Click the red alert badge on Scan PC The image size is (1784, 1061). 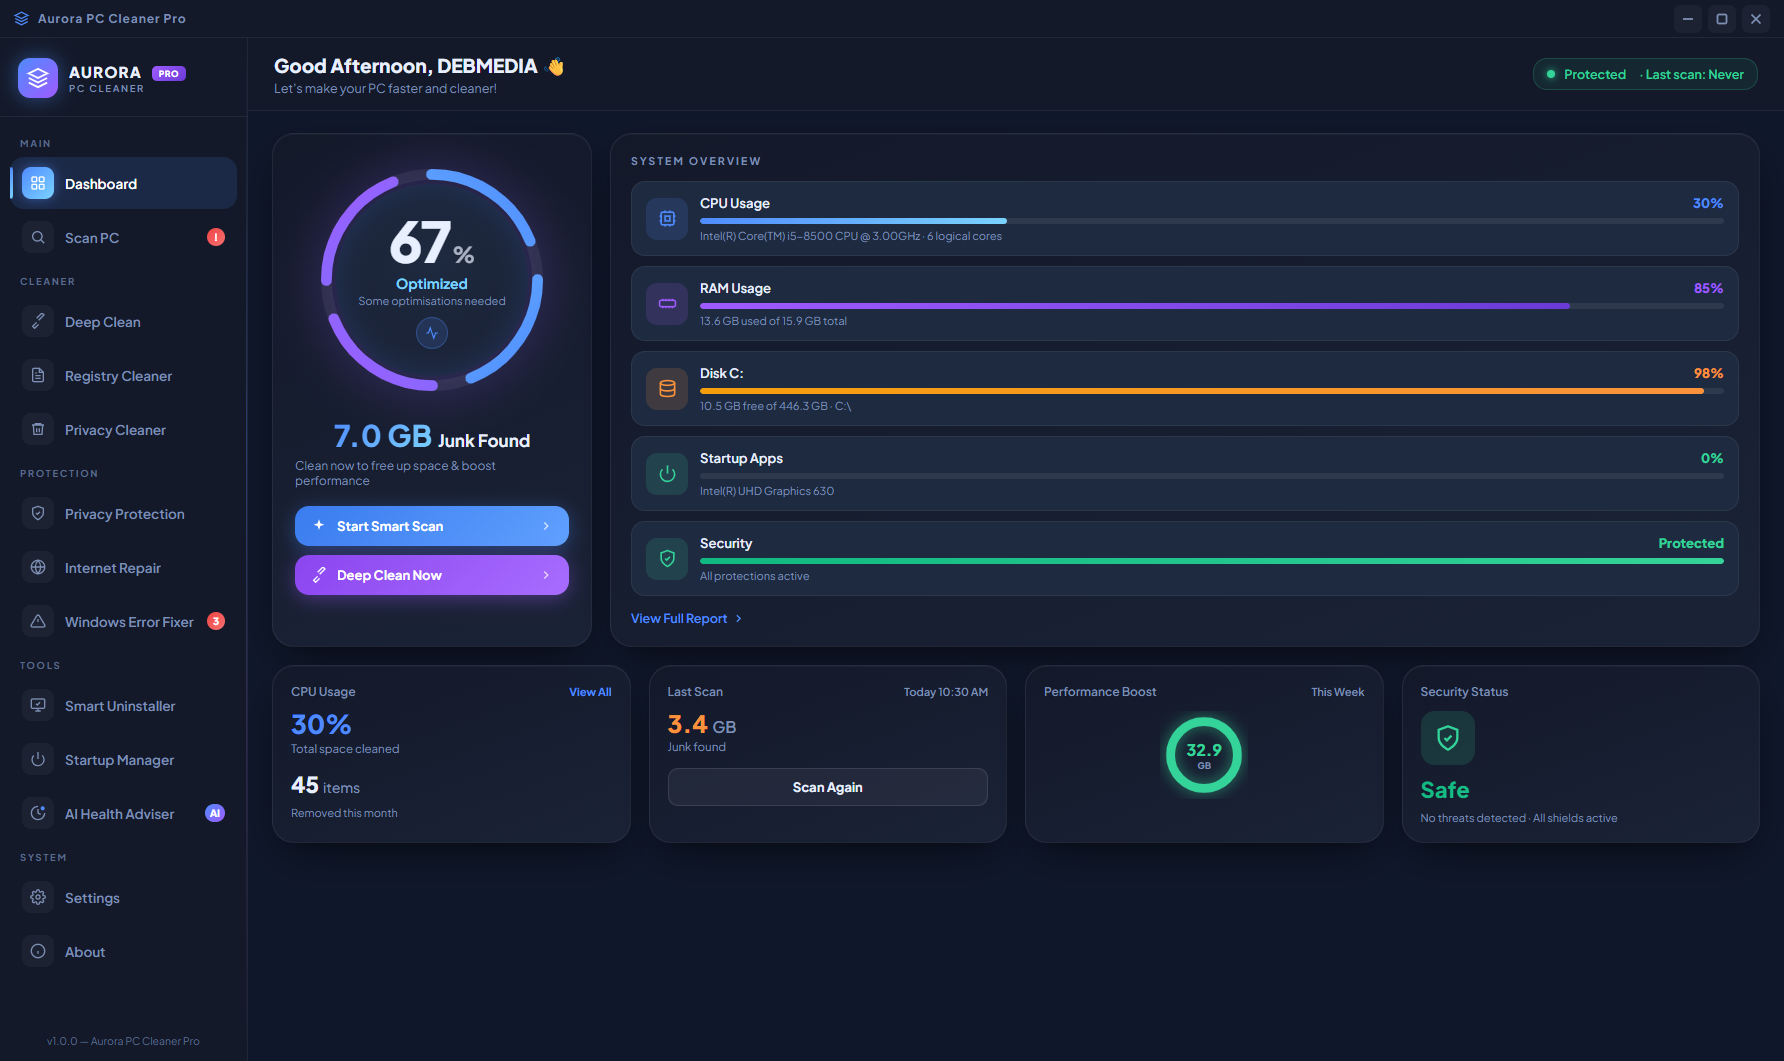[x=216, y=237]
